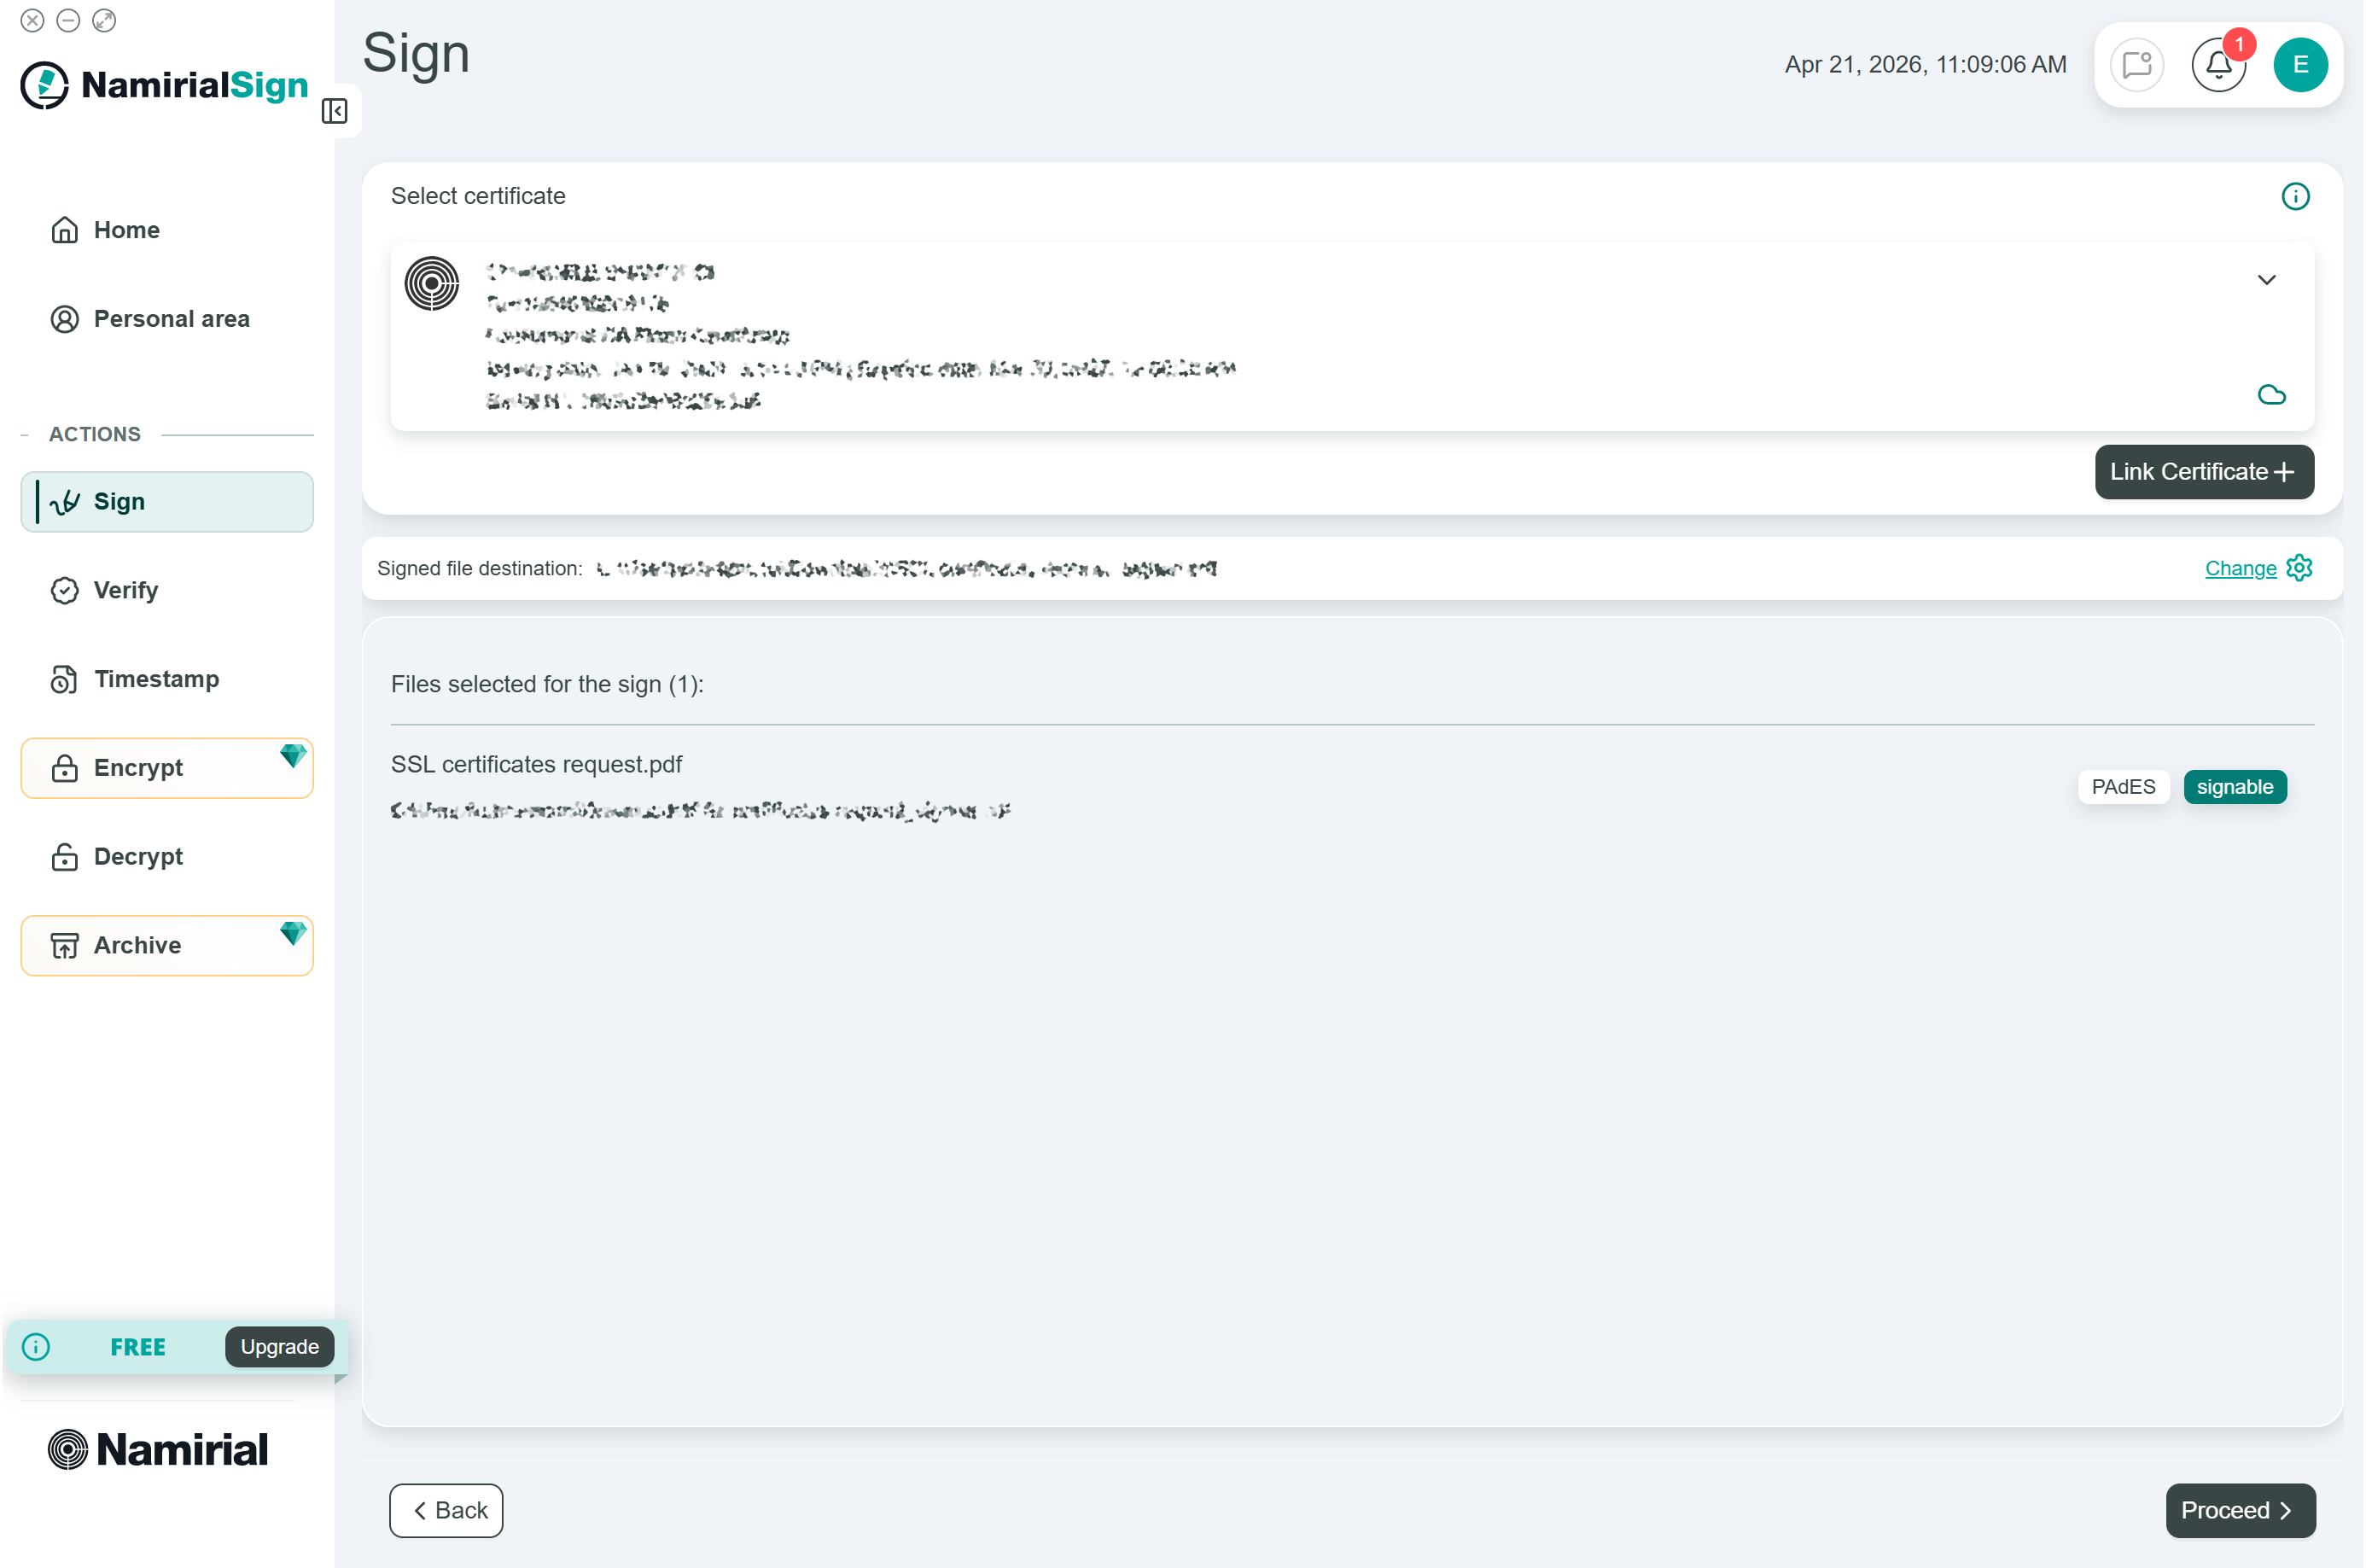Open the Verify action
Image resolution: width=2366 pixels, height=1568 pixels.
pos(125,590)
